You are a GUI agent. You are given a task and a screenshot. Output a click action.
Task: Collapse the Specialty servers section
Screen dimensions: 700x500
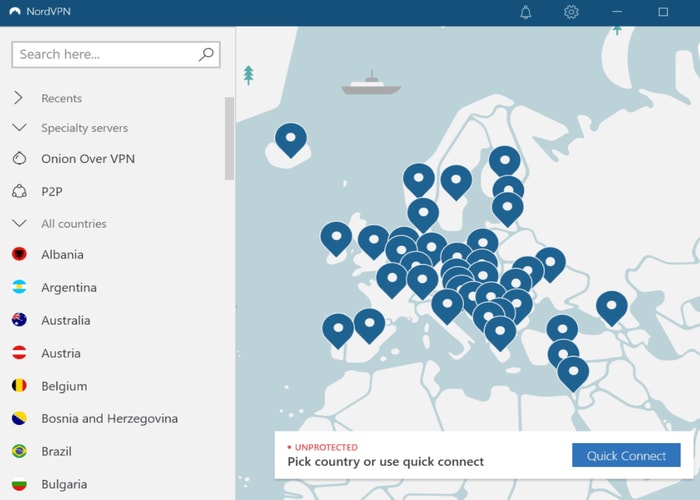19,128
